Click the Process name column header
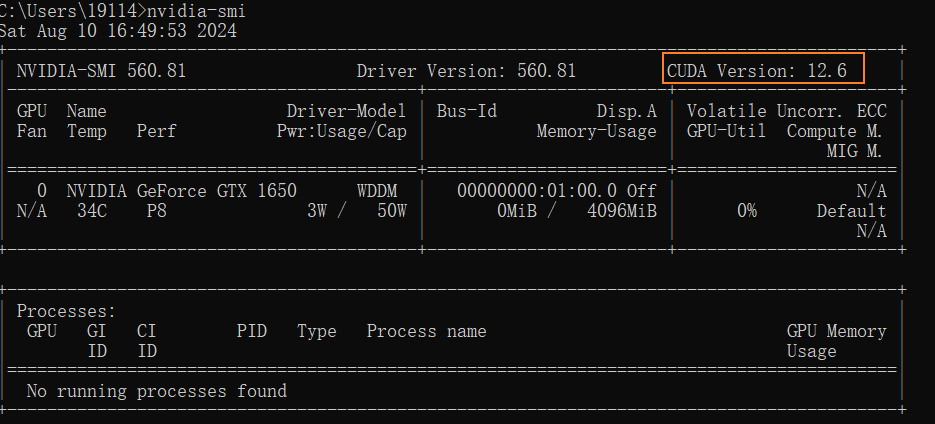The height and width of the screenshot is (424, 935). point(426,331)
